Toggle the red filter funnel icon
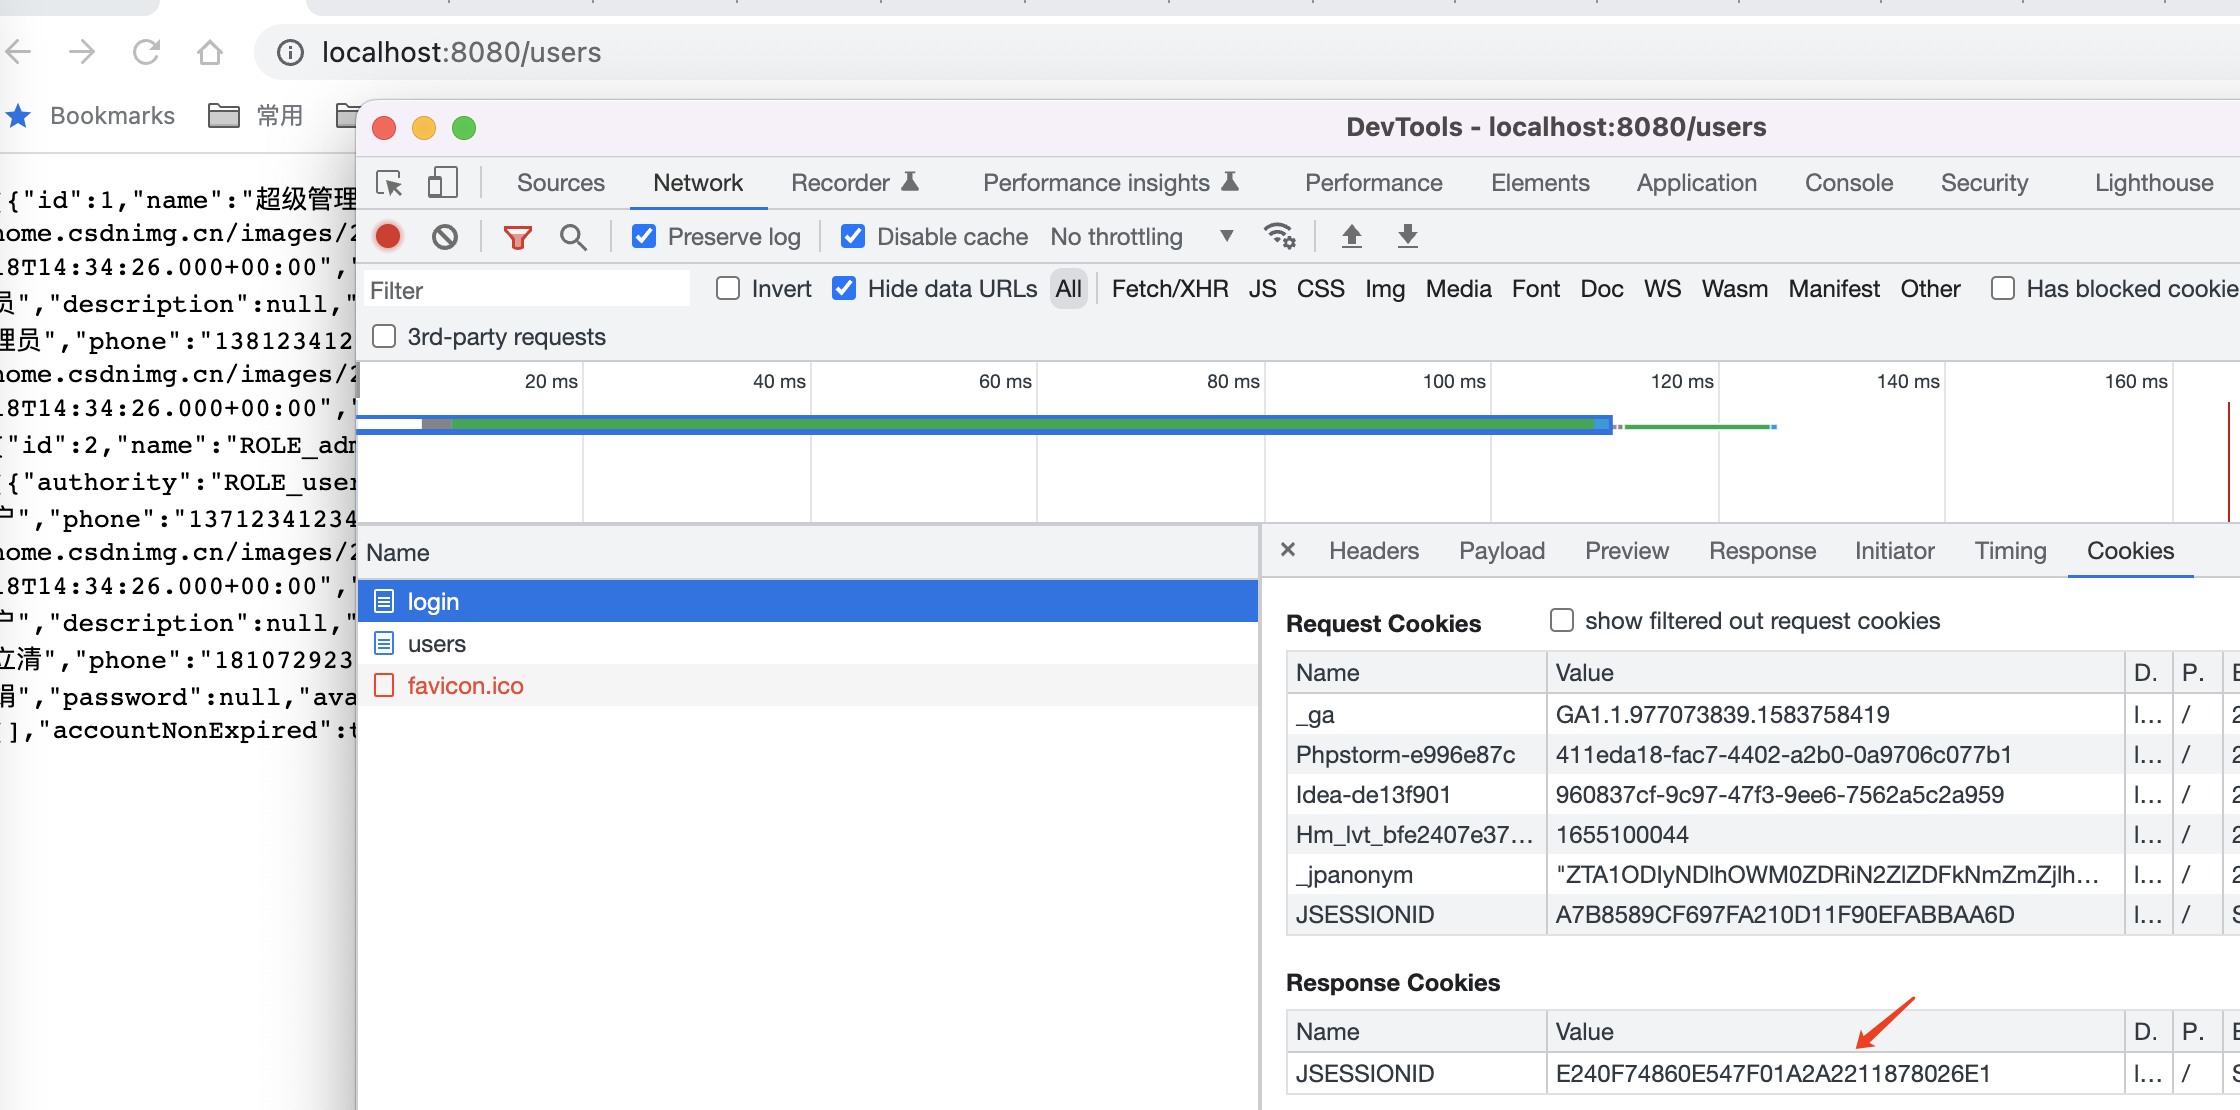The height and width of the screenshot is (1110, 2240). click(x=517, y=237)
